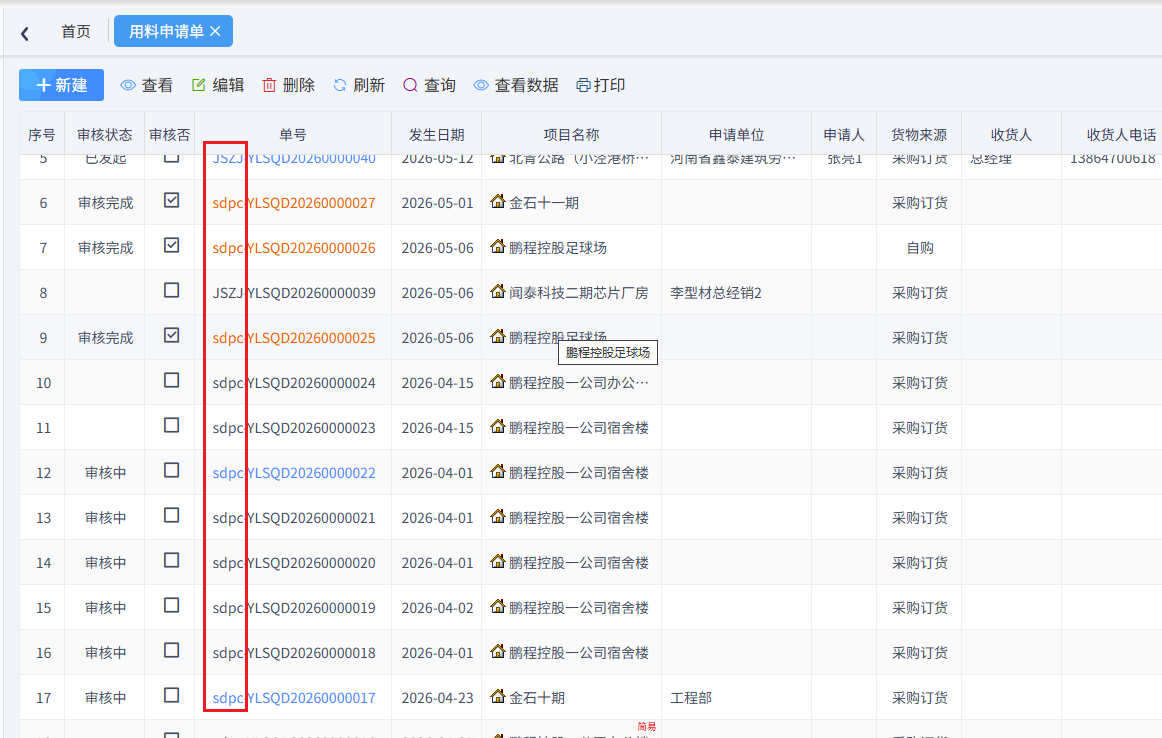Click the house icon beside 金石十一期

[498, 202]
